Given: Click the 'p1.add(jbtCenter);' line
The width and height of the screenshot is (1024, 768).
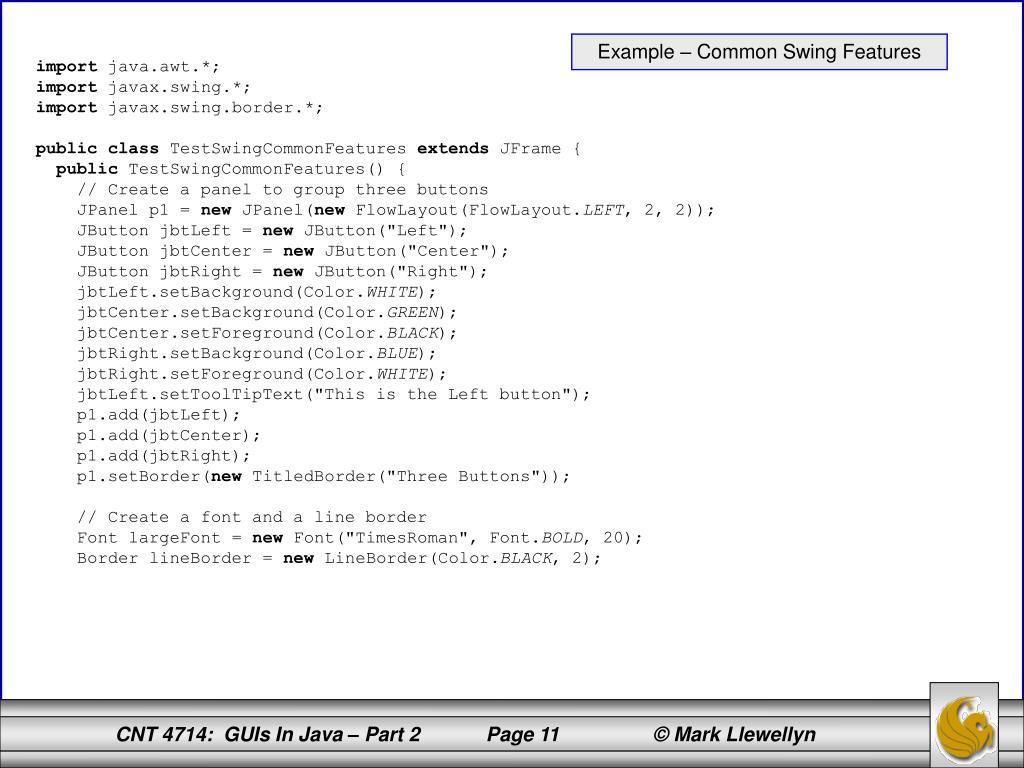Looking at the screenshot, I should 169,436.
